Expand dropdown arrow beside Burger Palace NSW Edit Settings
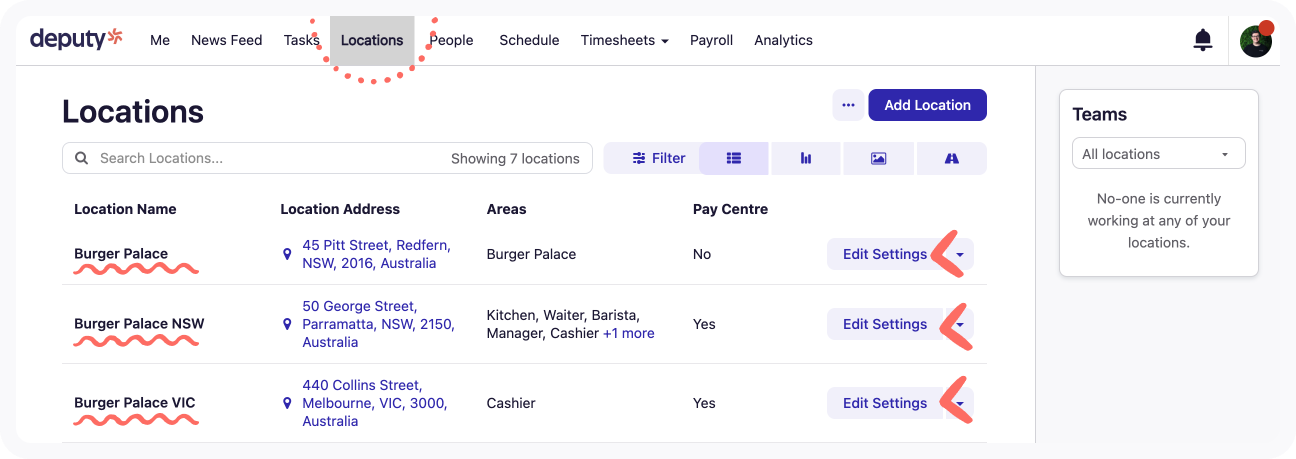The height and width of the screenshot is (459, 1296). [960, 324]
